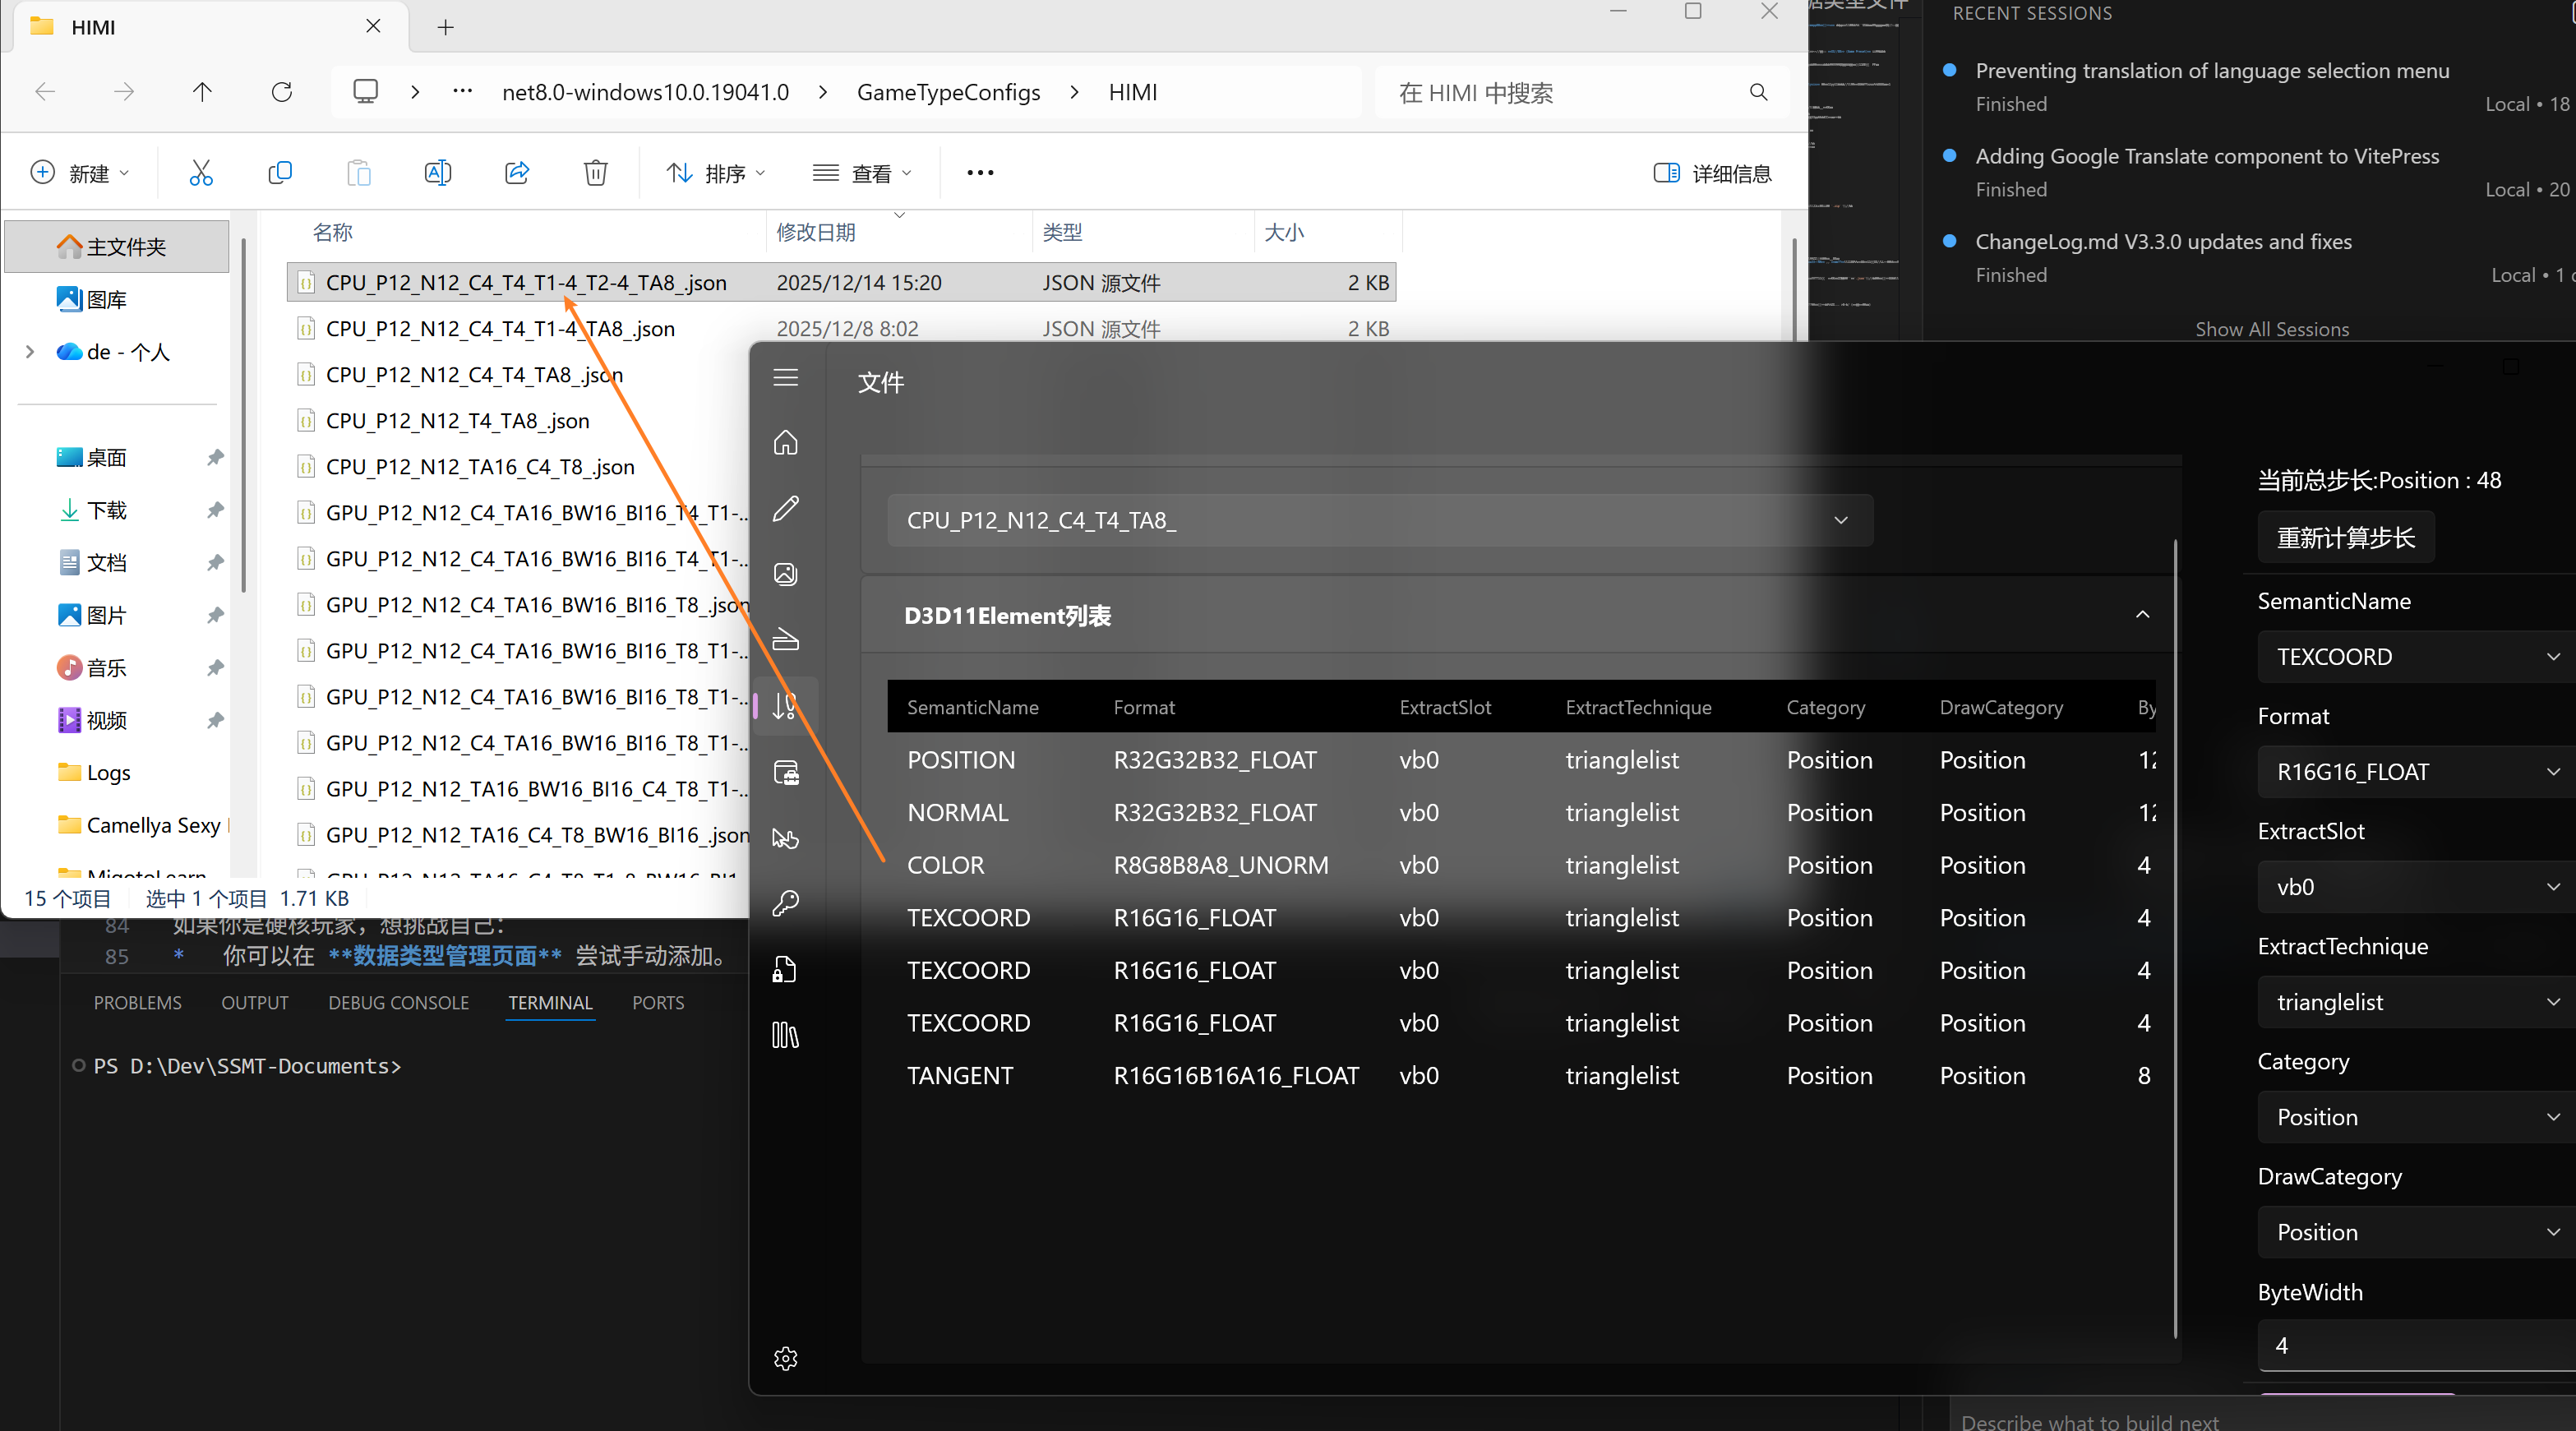Open the pencil edit page icon

(x=786, y=508)
